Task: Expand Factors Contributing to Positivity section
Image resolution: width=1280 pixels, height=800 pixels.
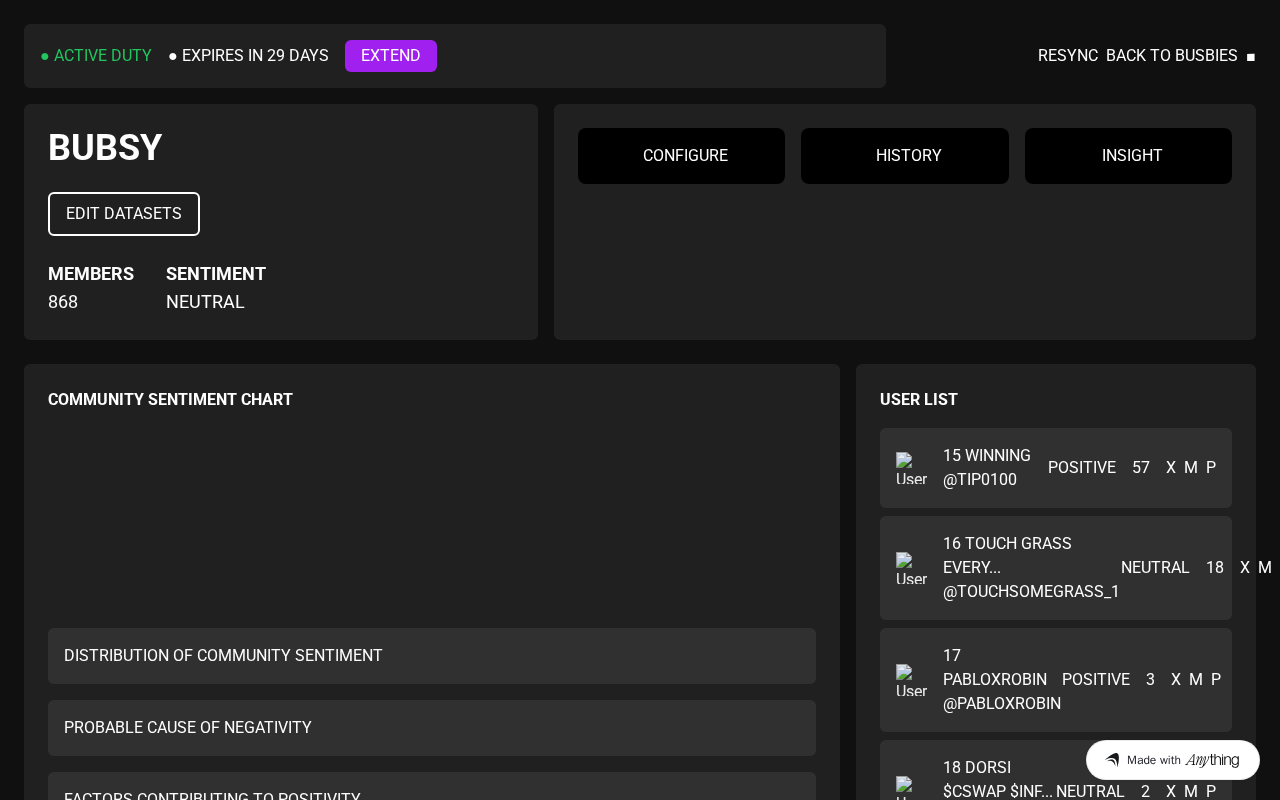Action: coord(432,790)
